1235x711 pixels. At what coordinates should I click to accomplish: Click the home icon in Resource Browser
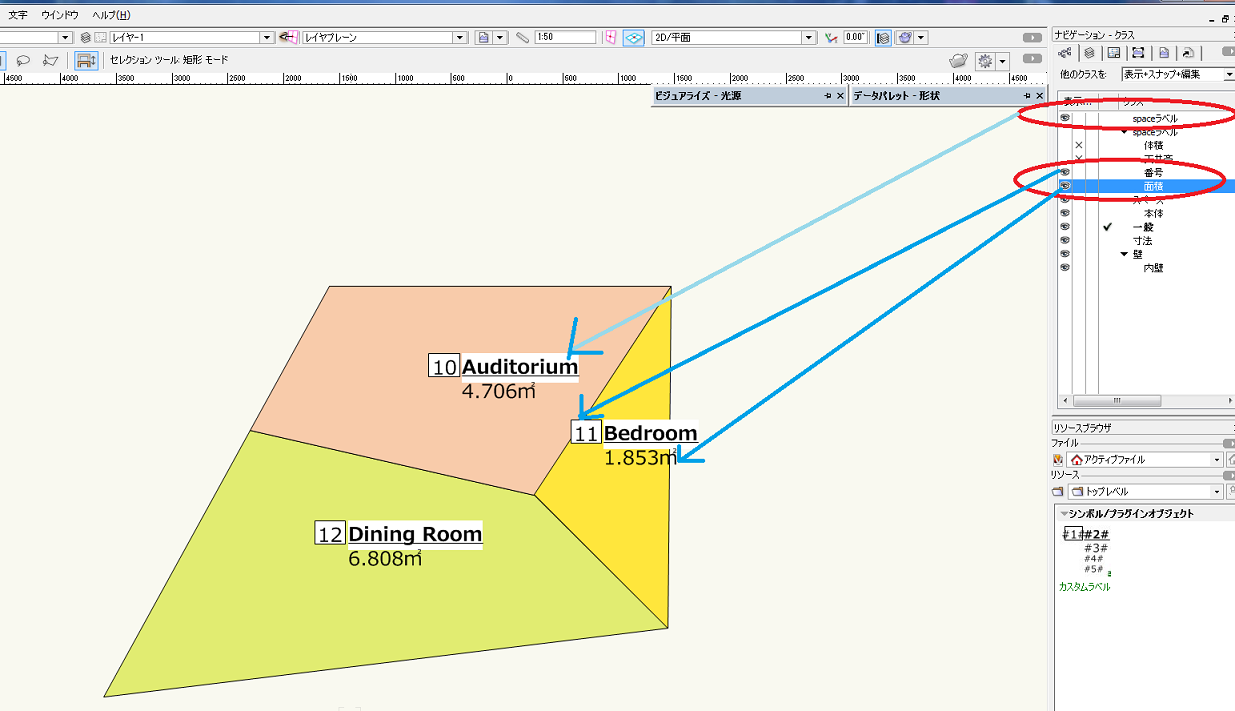[x=1076, y=459]
